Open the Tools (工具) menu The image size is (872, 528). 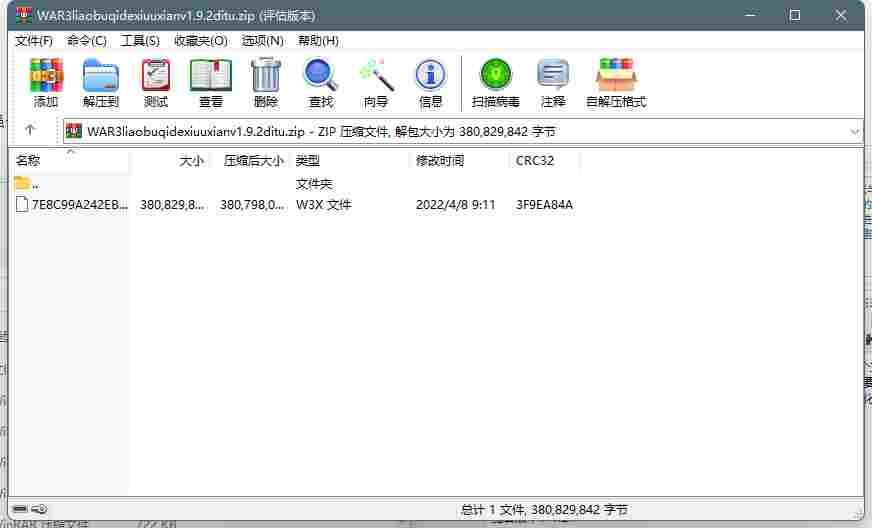[140, 41]
